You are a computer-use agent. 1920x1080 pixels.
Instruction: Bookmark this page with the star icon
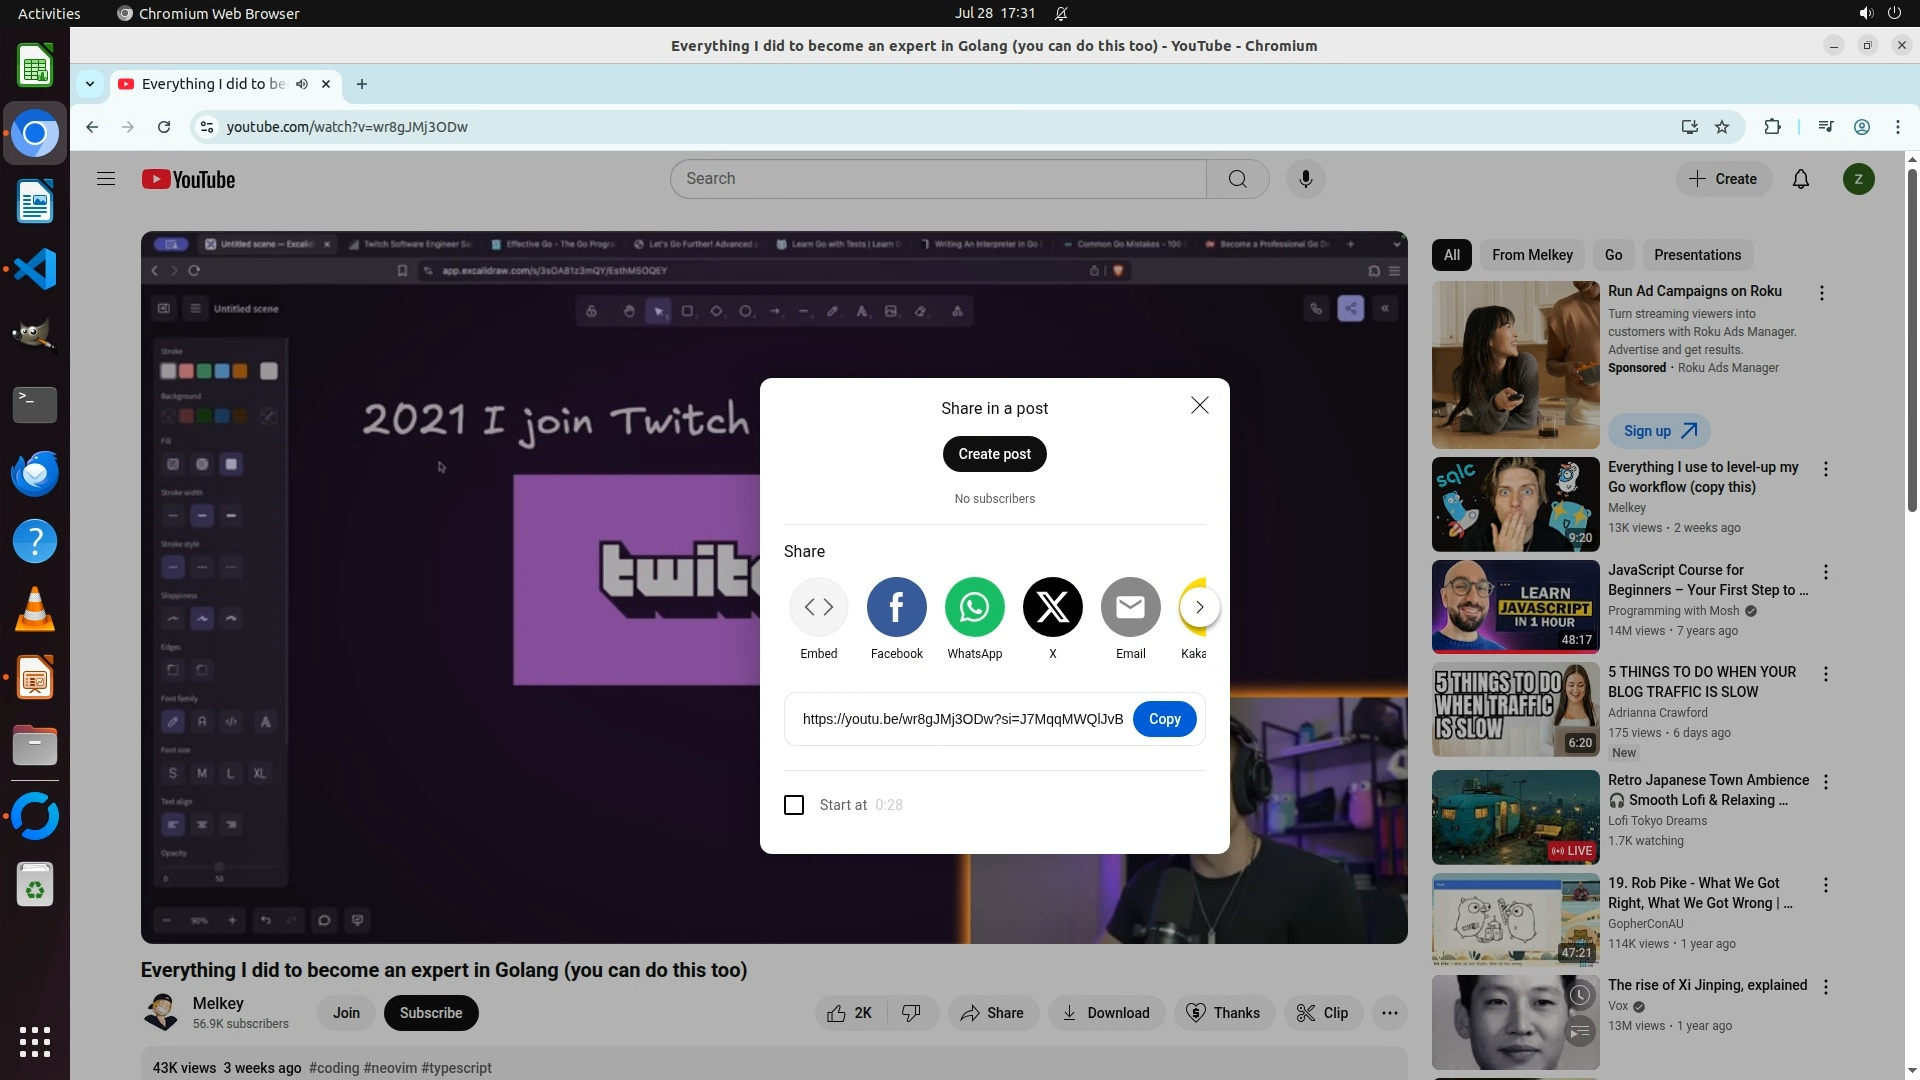click(1722, 127)
